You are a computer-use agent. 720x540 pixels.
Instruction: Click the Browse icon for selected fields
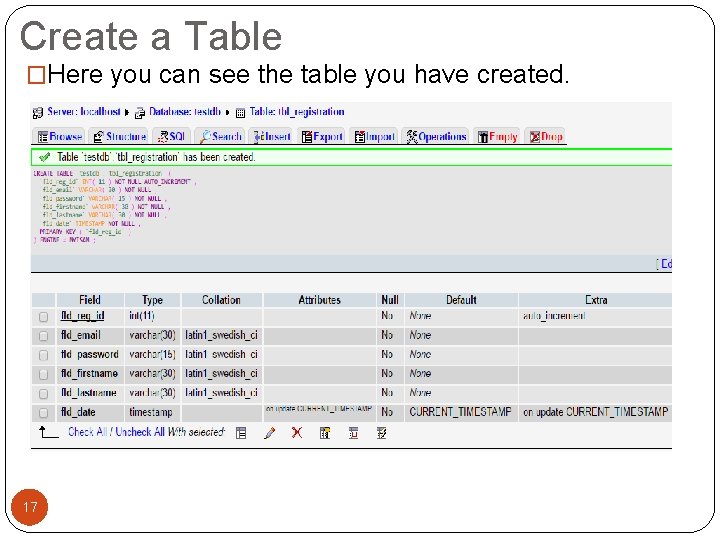241,433
